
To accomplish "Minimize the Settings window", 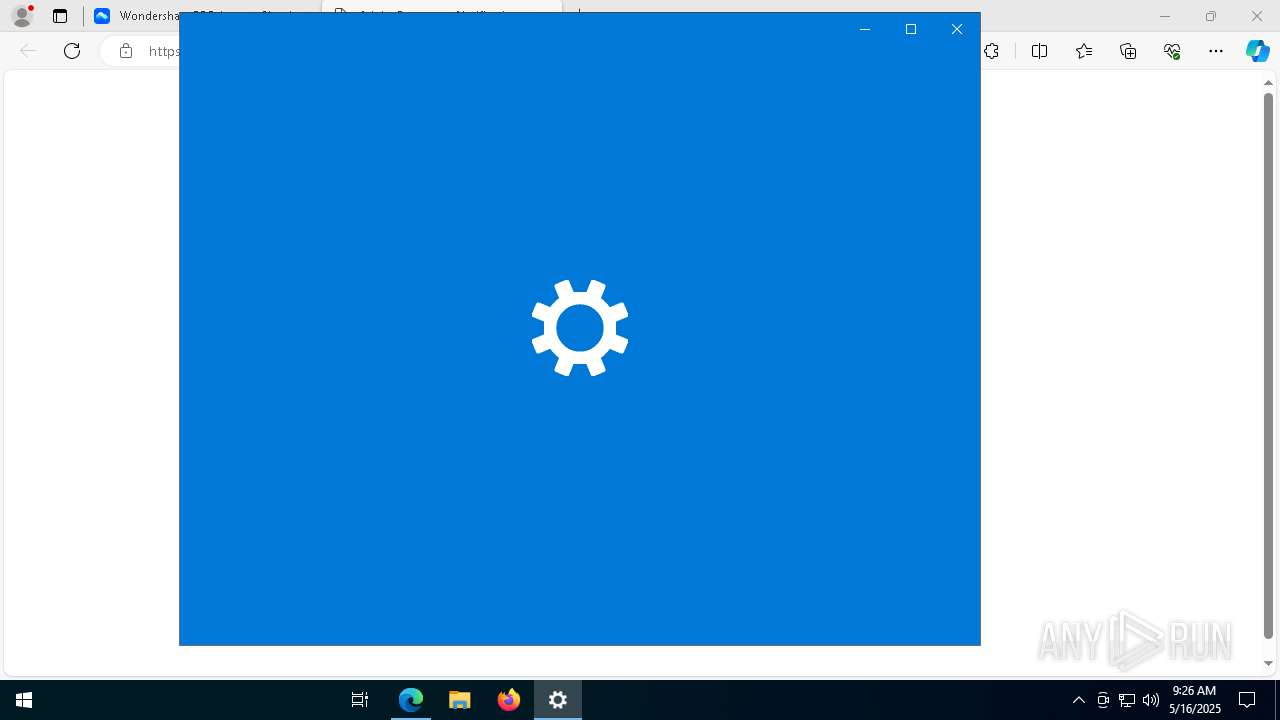I will 865,29.
